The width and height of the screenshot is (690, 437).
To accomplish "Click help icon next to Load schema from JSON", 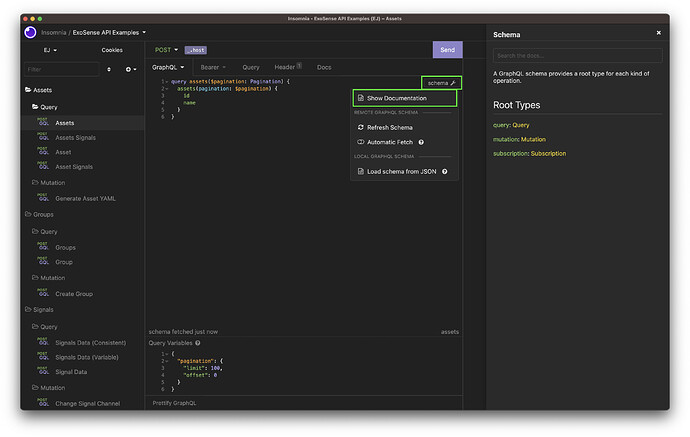I will point(444,172).
